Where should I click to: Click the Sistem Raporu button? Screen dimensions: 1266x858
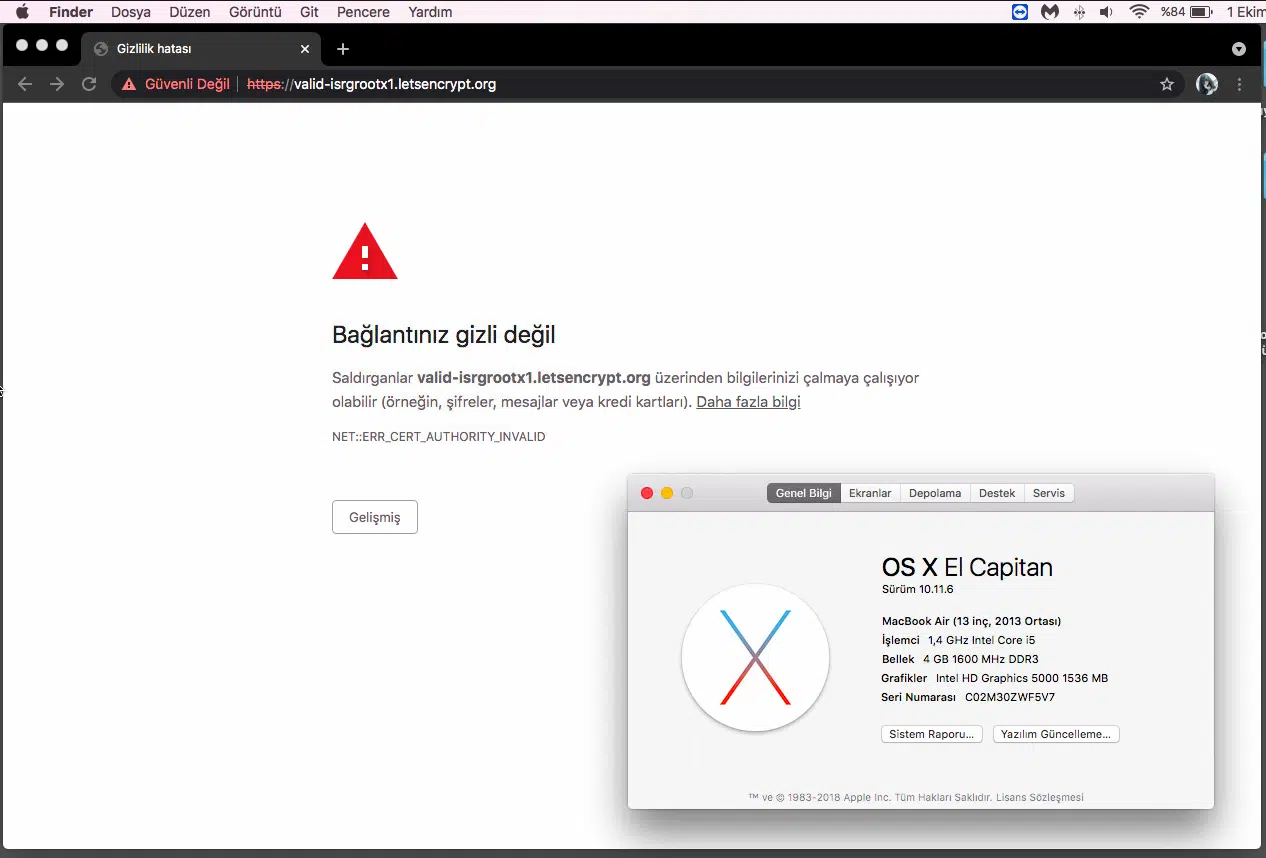pyautogui.click(x=931, y=734)
